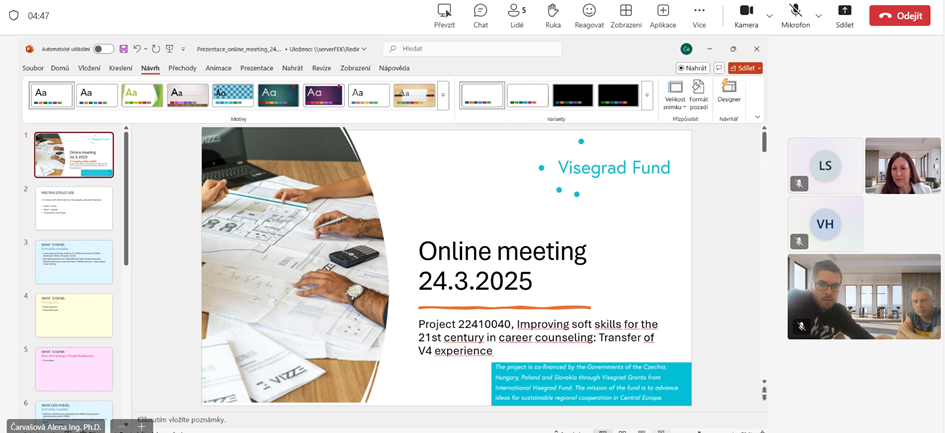Show the Lidé participants list
The height and width of the screenshot is (433, 945).
coord(516,11)
